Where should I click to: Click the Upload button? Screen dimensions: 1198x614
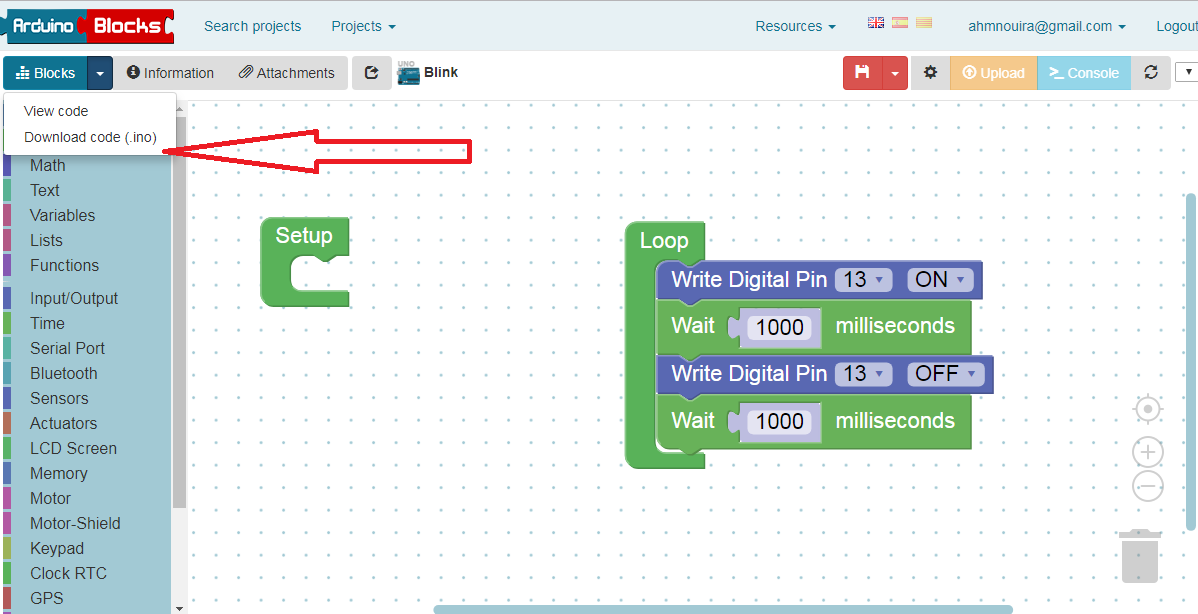(993, 72)
